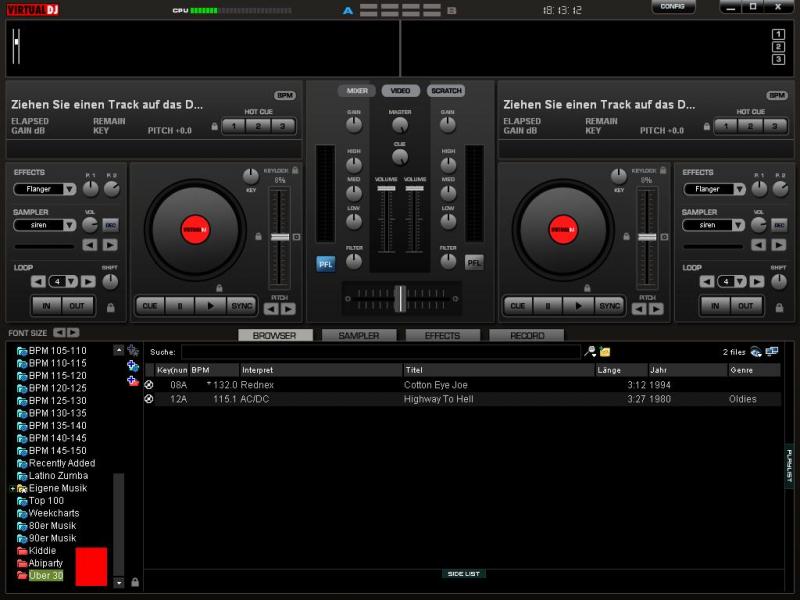Toggle the loop lock on left deck
The image size is (800, 600).
[x=110, y=307]
